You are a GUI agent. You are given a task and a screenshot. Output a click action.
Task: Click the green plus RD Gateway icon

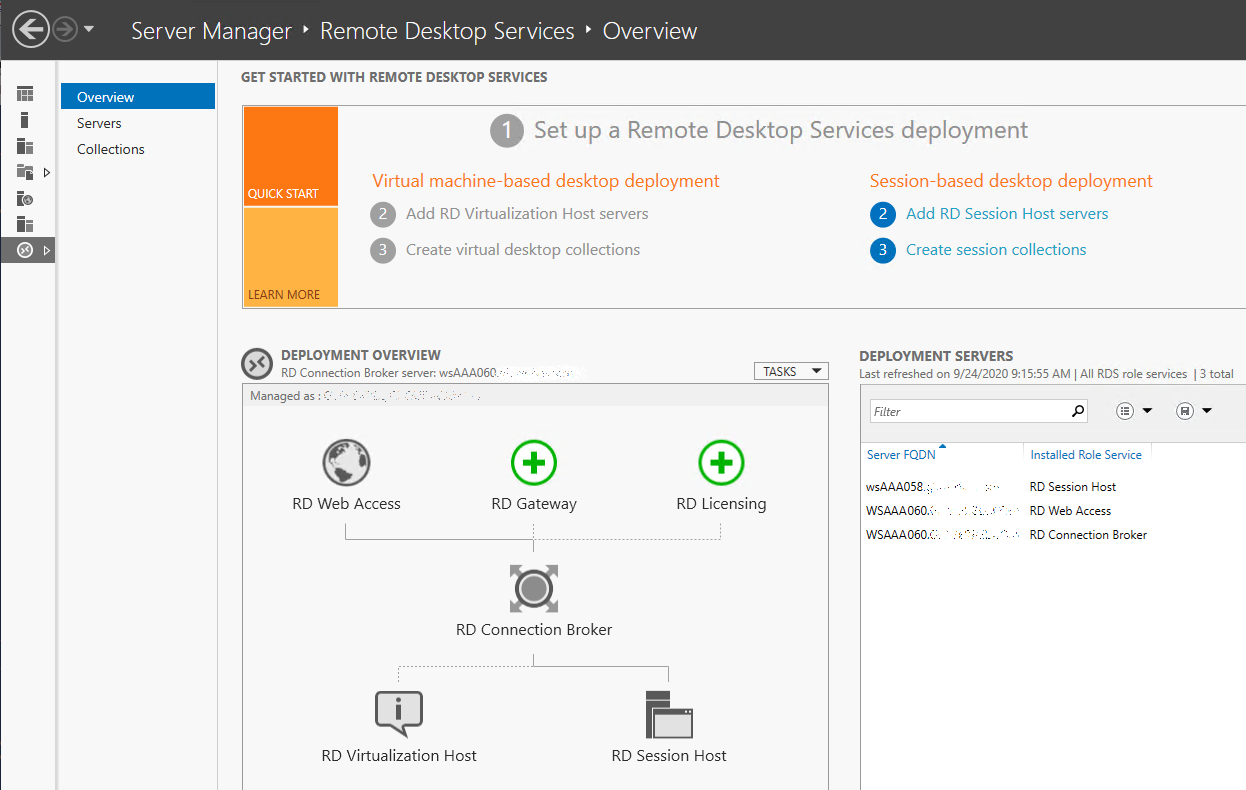[x=534, y=463]
